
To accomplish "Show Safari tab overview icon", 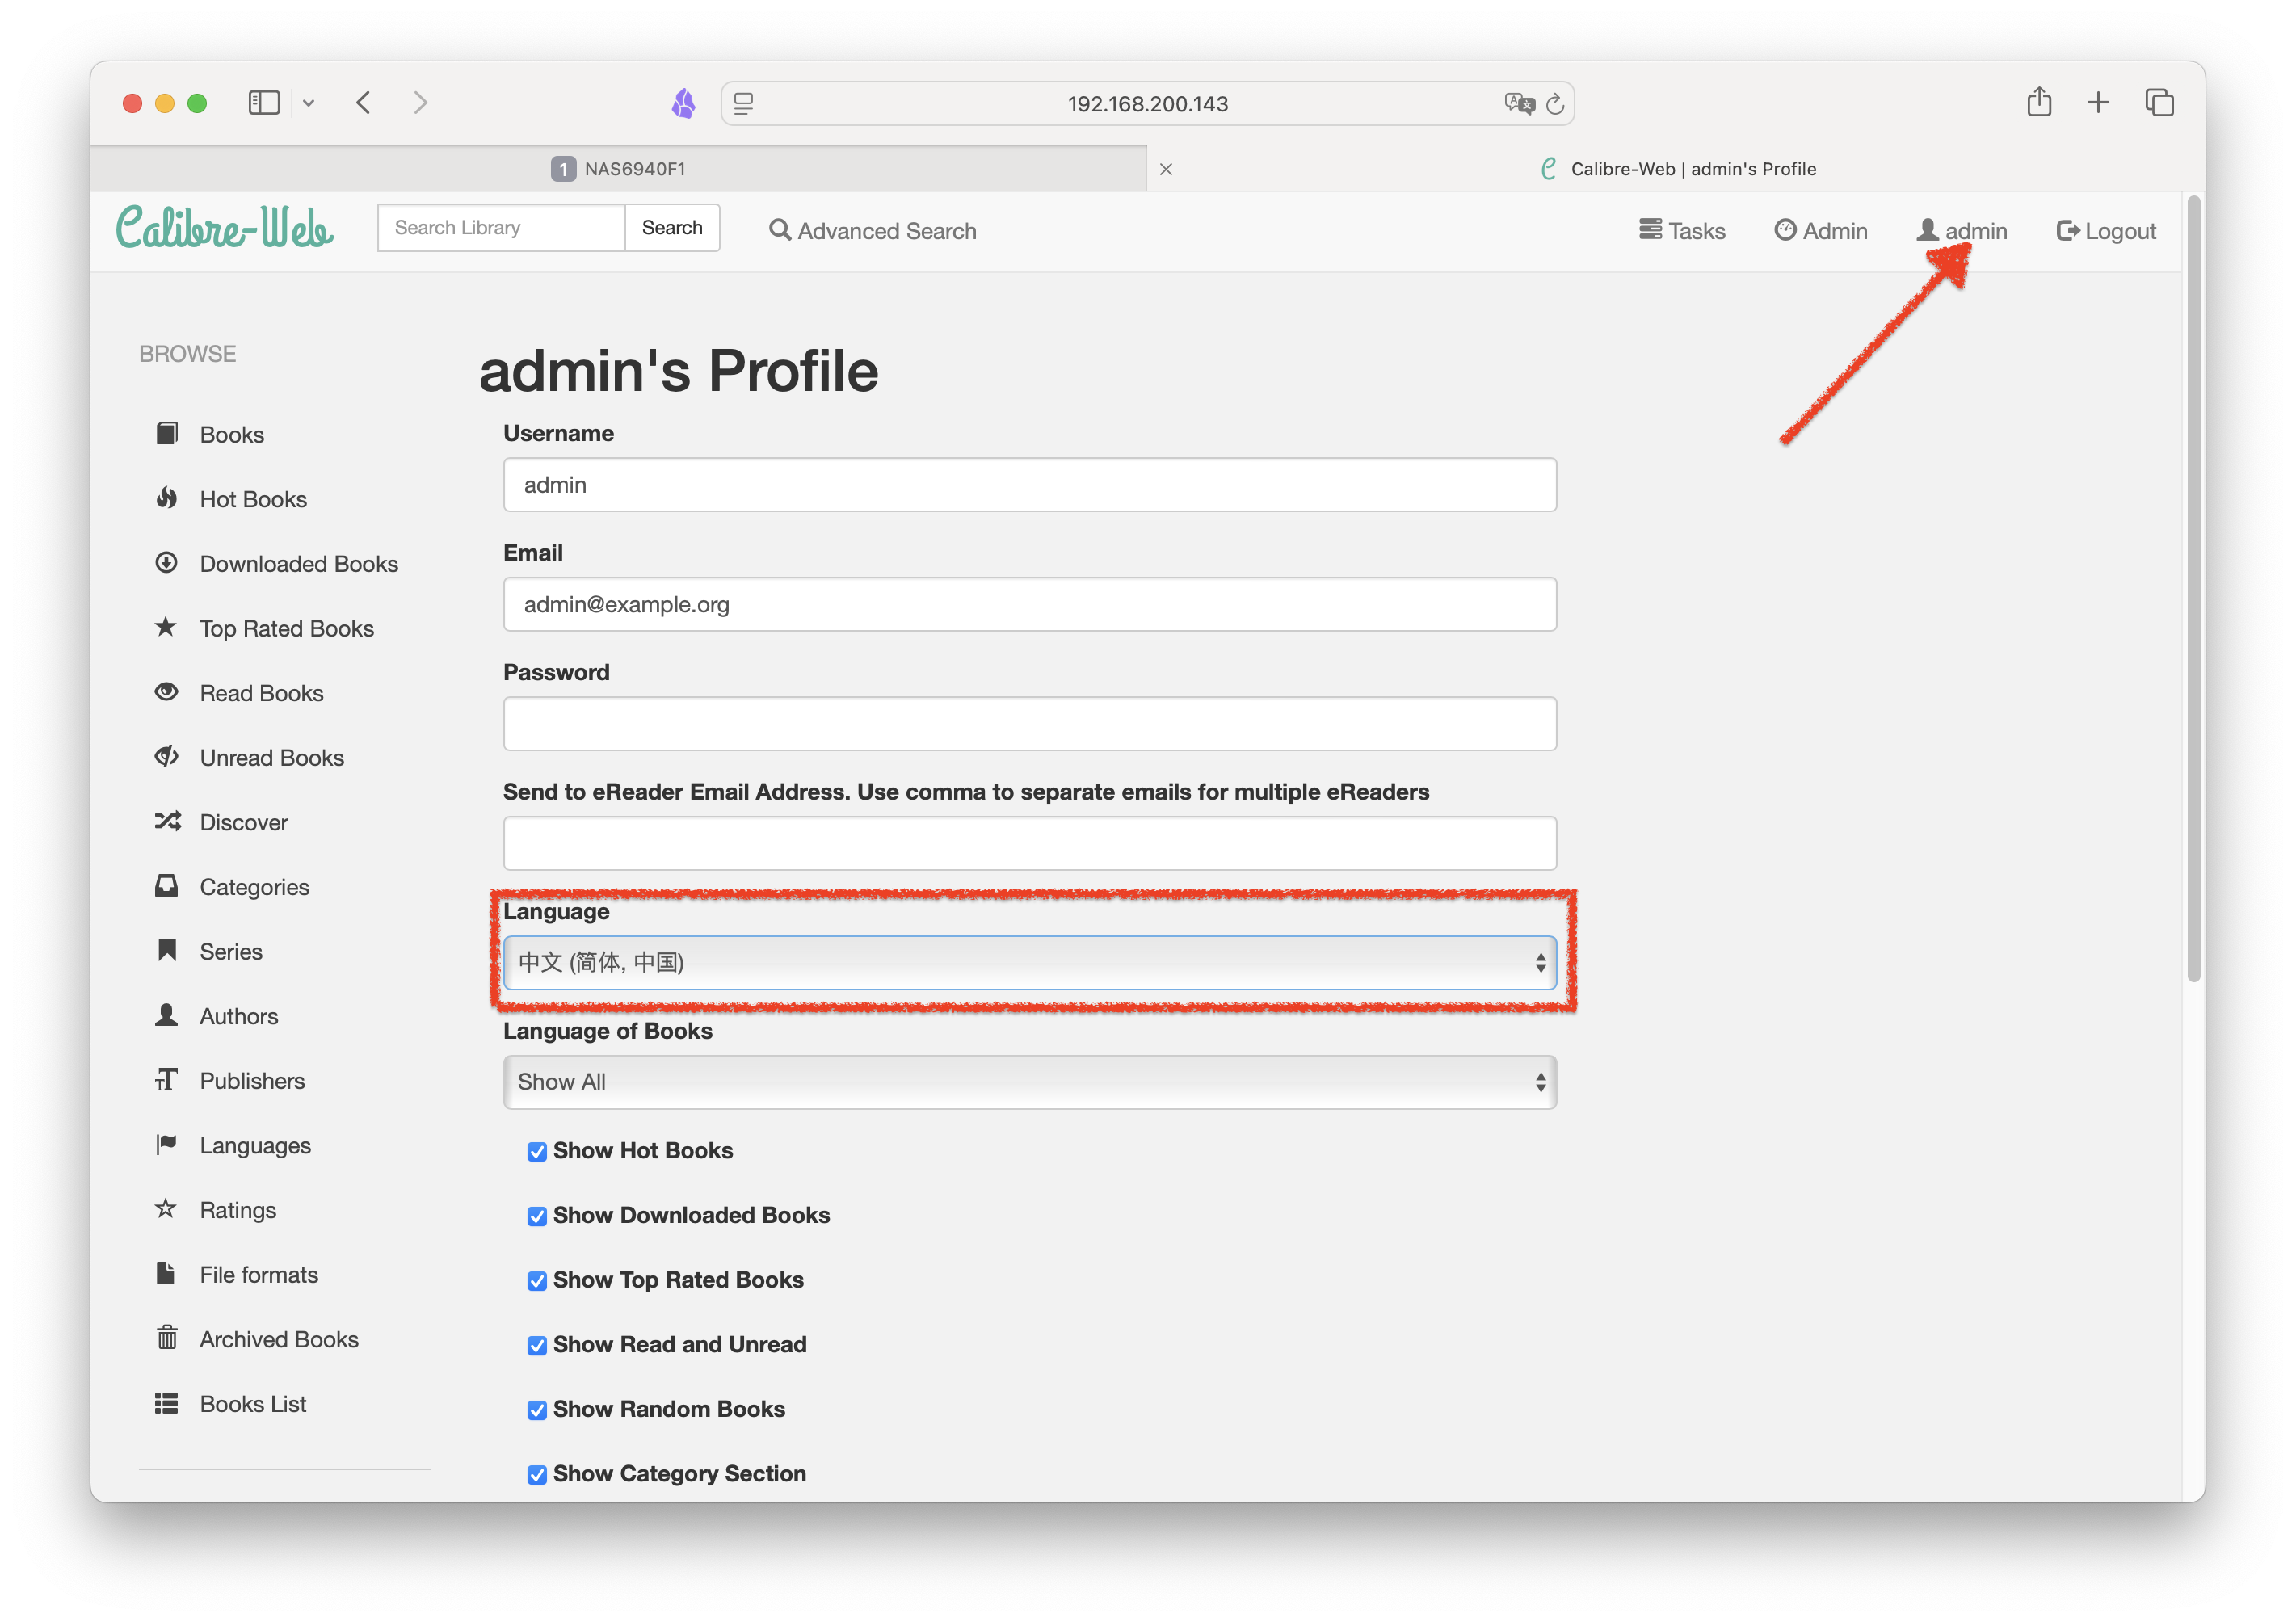I will coord(2160,103).
